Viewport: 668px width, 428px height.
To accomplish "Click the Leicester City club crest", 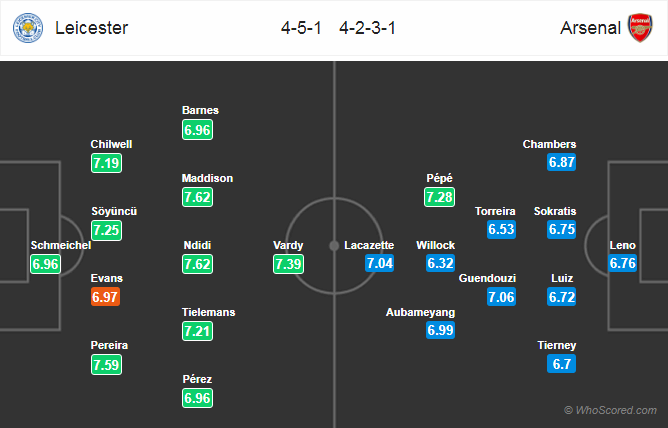I will (28, 28).
